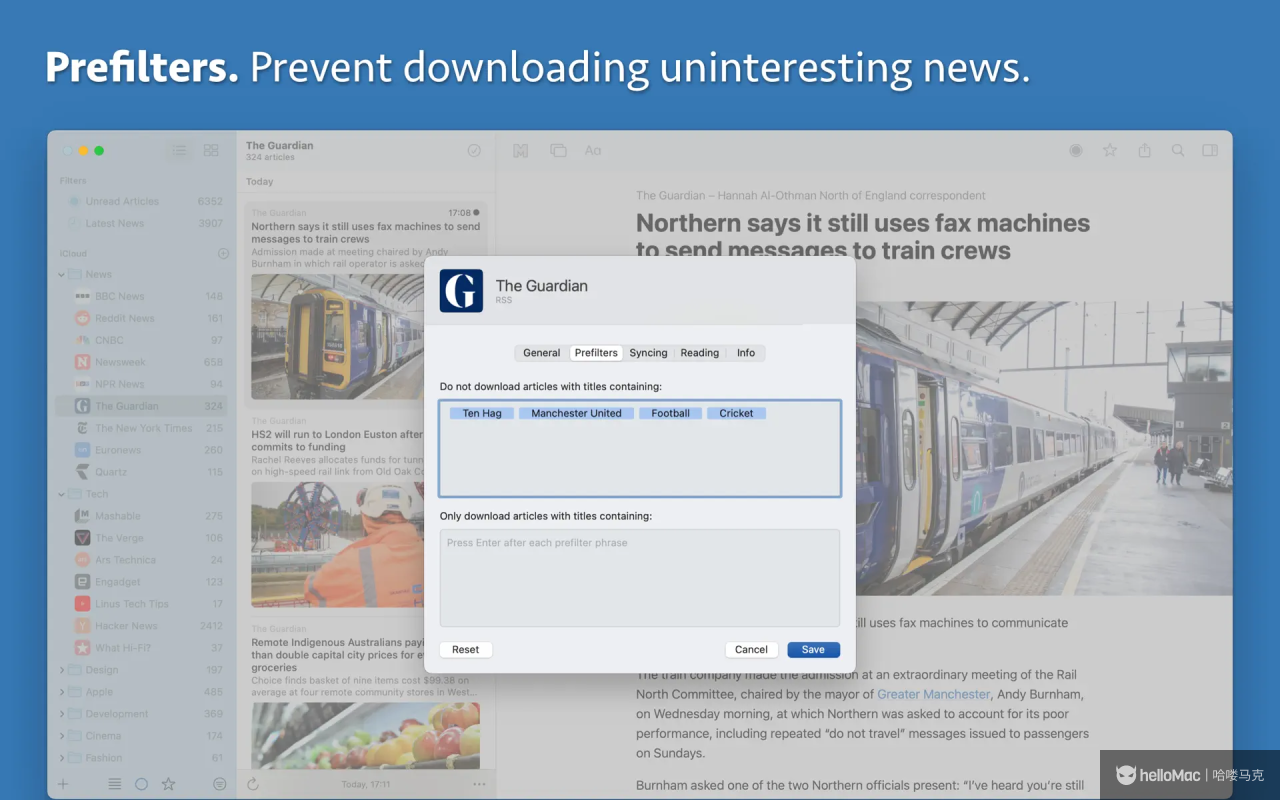Click the Reset button
This screenshot has width=1280, height=800.
click(x=465, y=650)
